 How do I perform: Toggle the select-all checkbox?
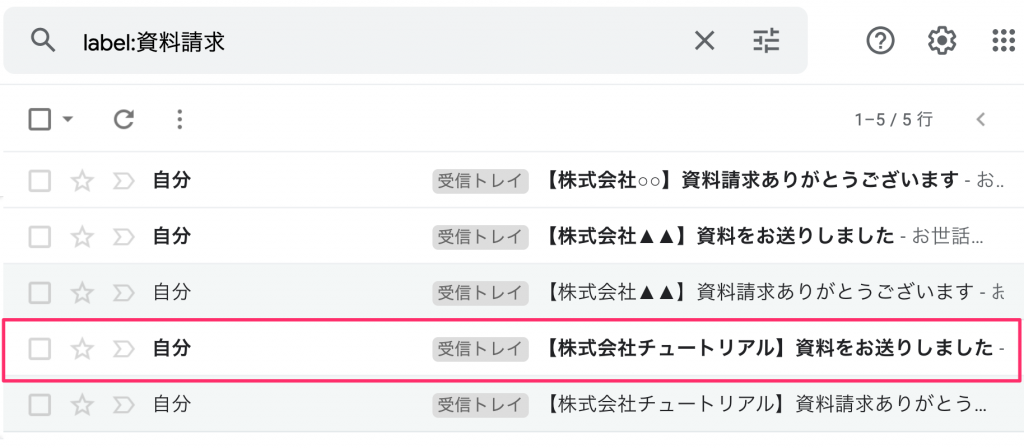(x=40, y=119)
